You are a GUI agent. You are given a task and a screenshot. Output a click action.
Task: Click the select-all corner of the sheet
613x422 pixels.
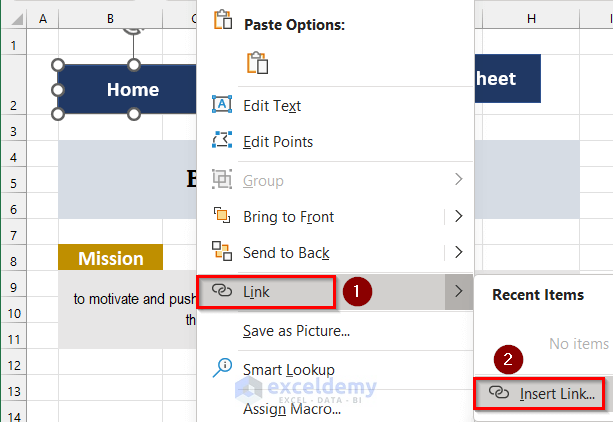click(x=13, y=19)
